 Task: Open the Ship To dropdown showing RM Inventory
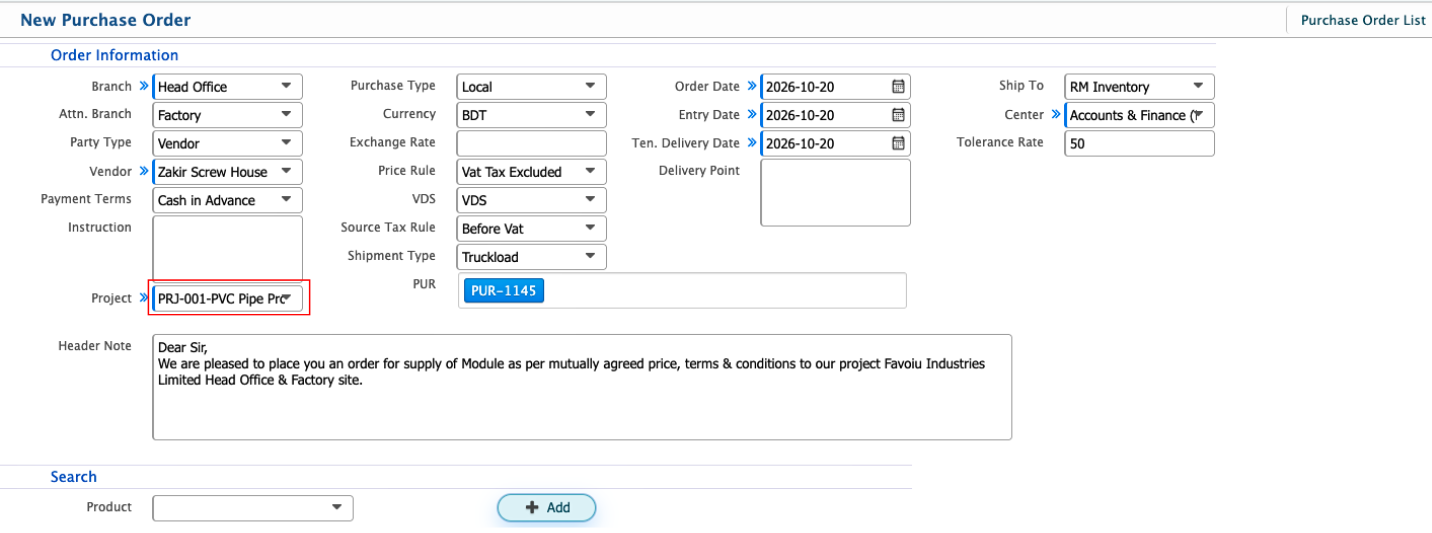coord(1140,87)
